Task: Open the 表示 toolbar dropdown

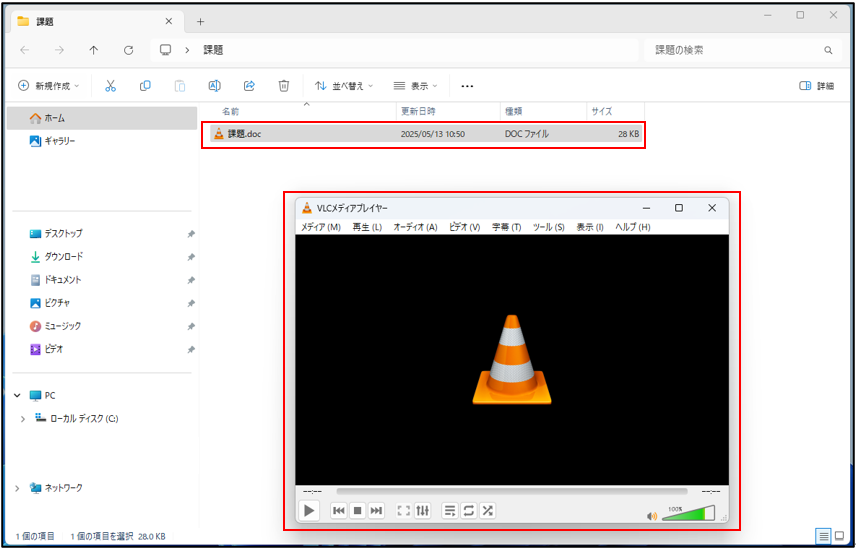Action: [x=415, y=86]
